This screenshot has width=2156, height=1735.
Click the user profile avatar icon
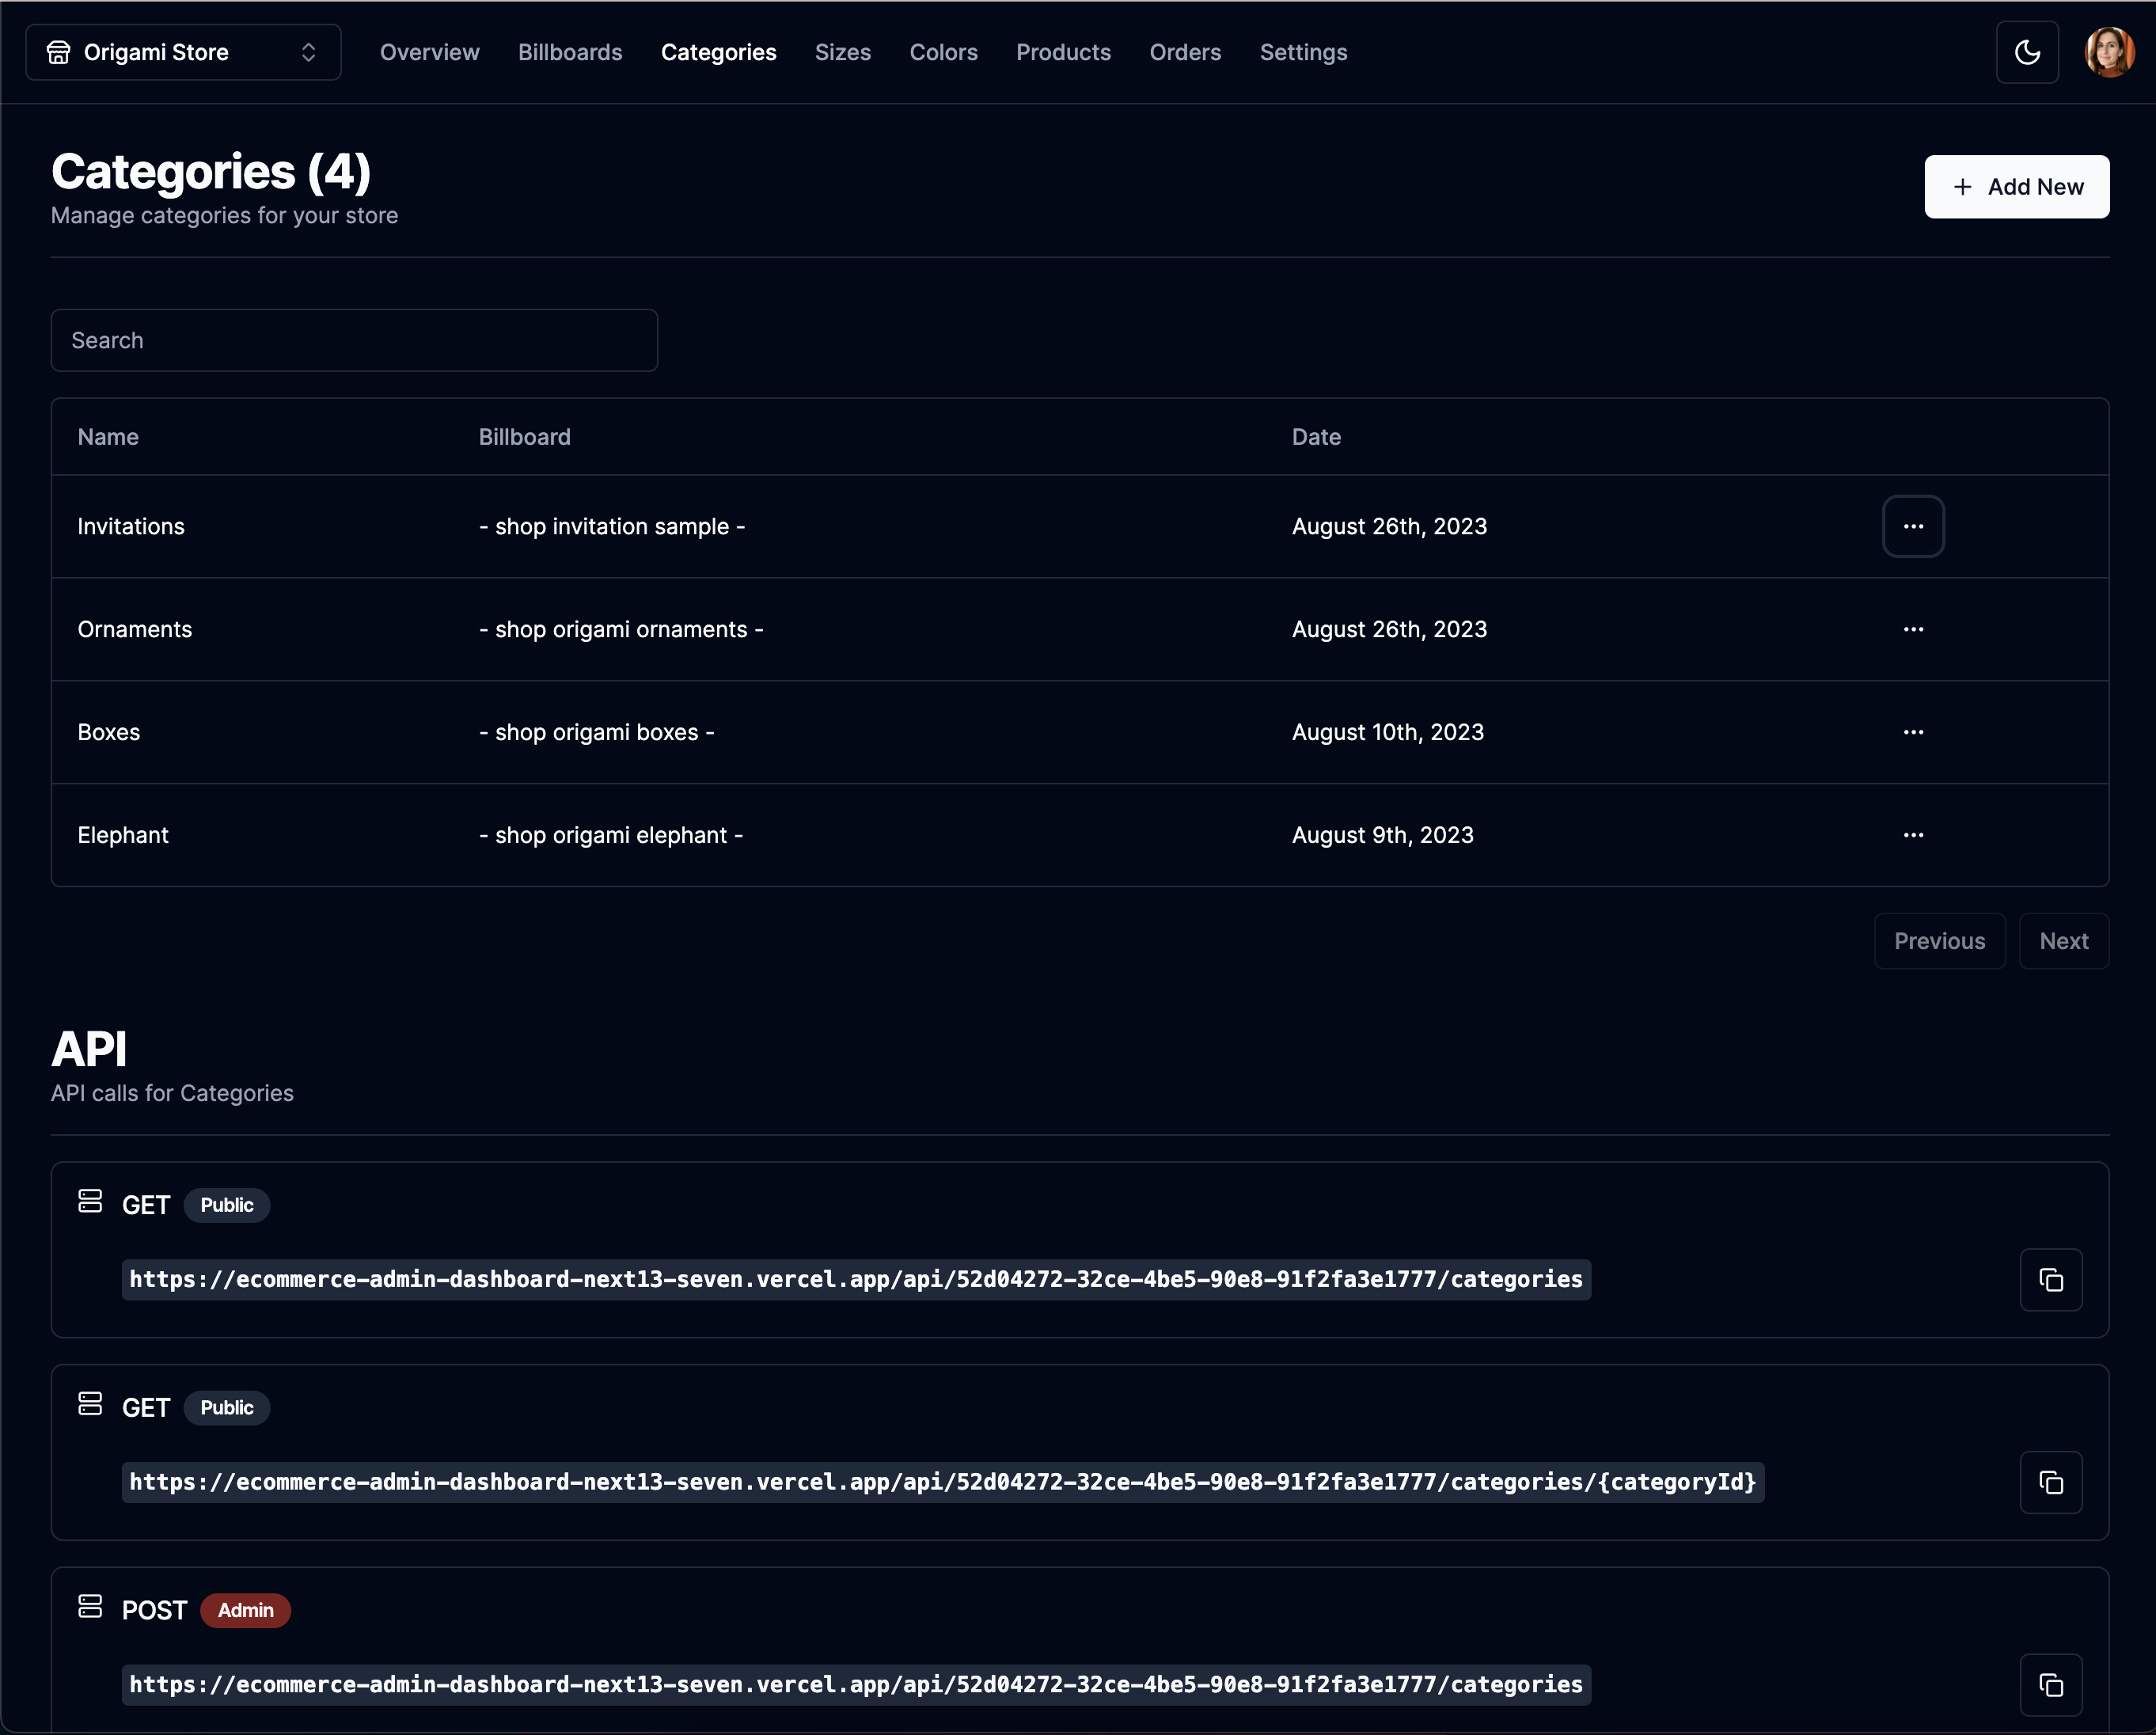click(2109, 53)
